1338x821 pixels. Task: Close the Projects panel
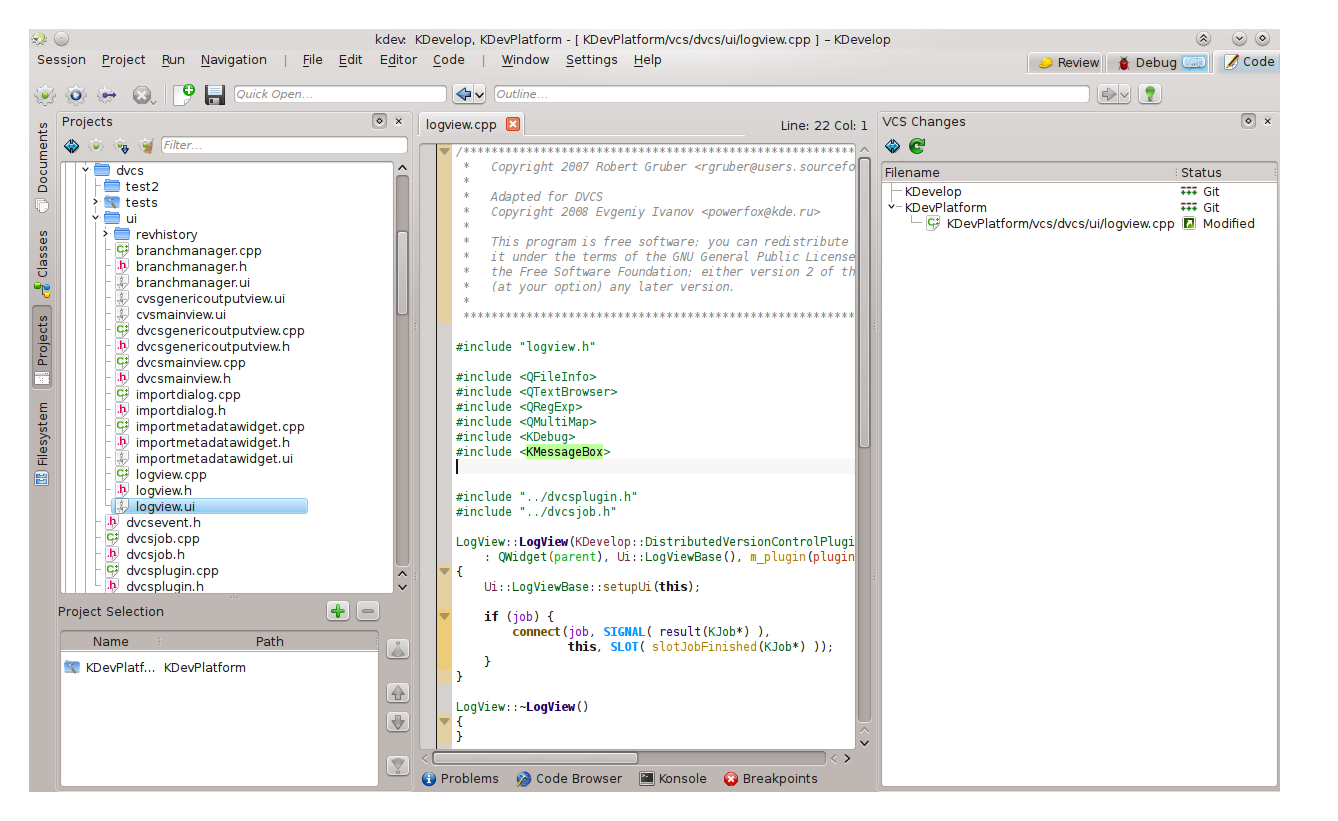(x=399, y=121)
